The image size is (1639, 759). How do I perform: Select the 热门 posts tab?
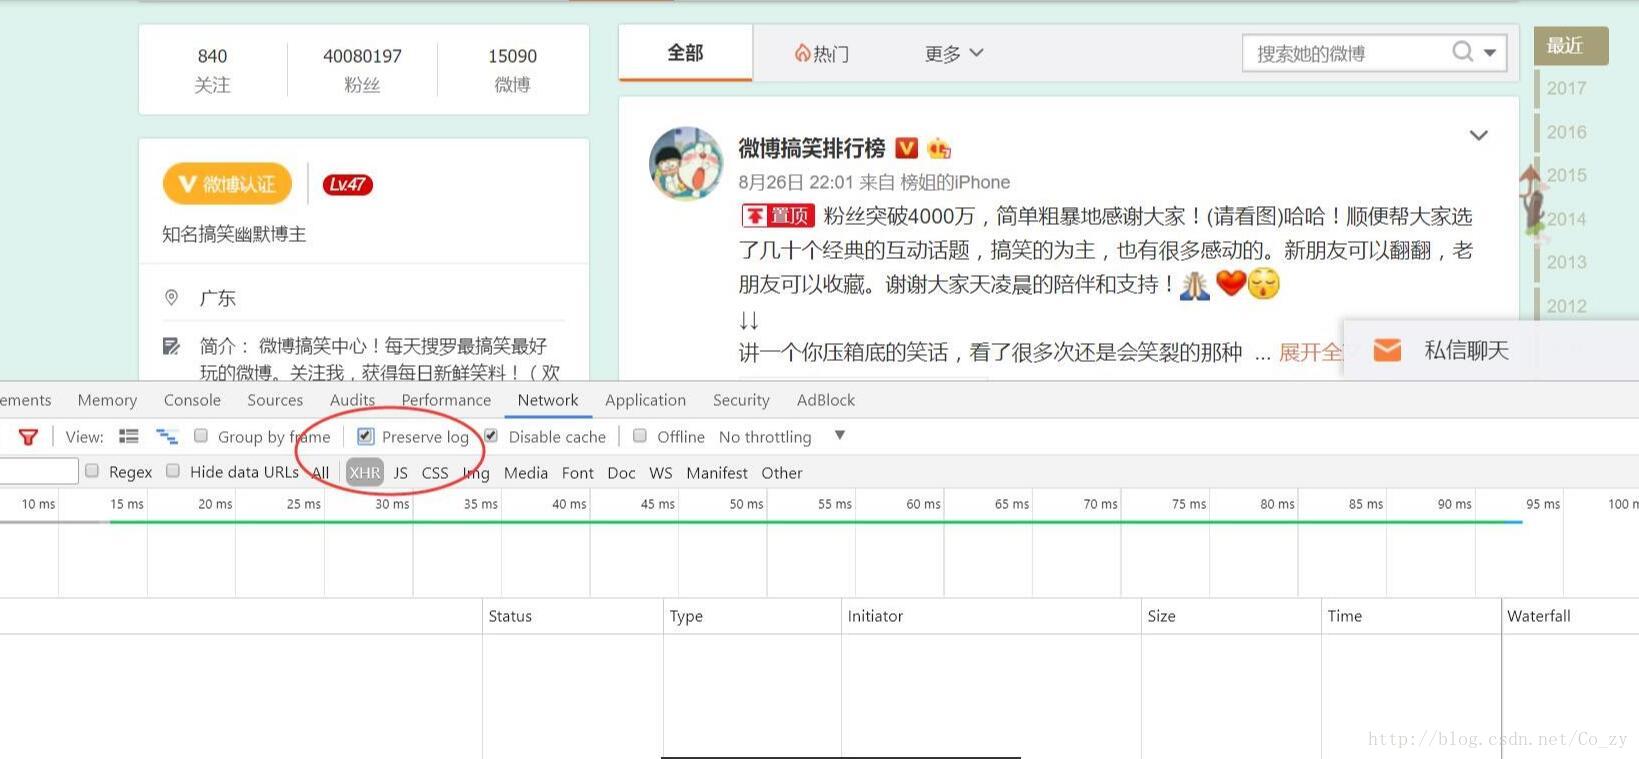pos(822,53)
